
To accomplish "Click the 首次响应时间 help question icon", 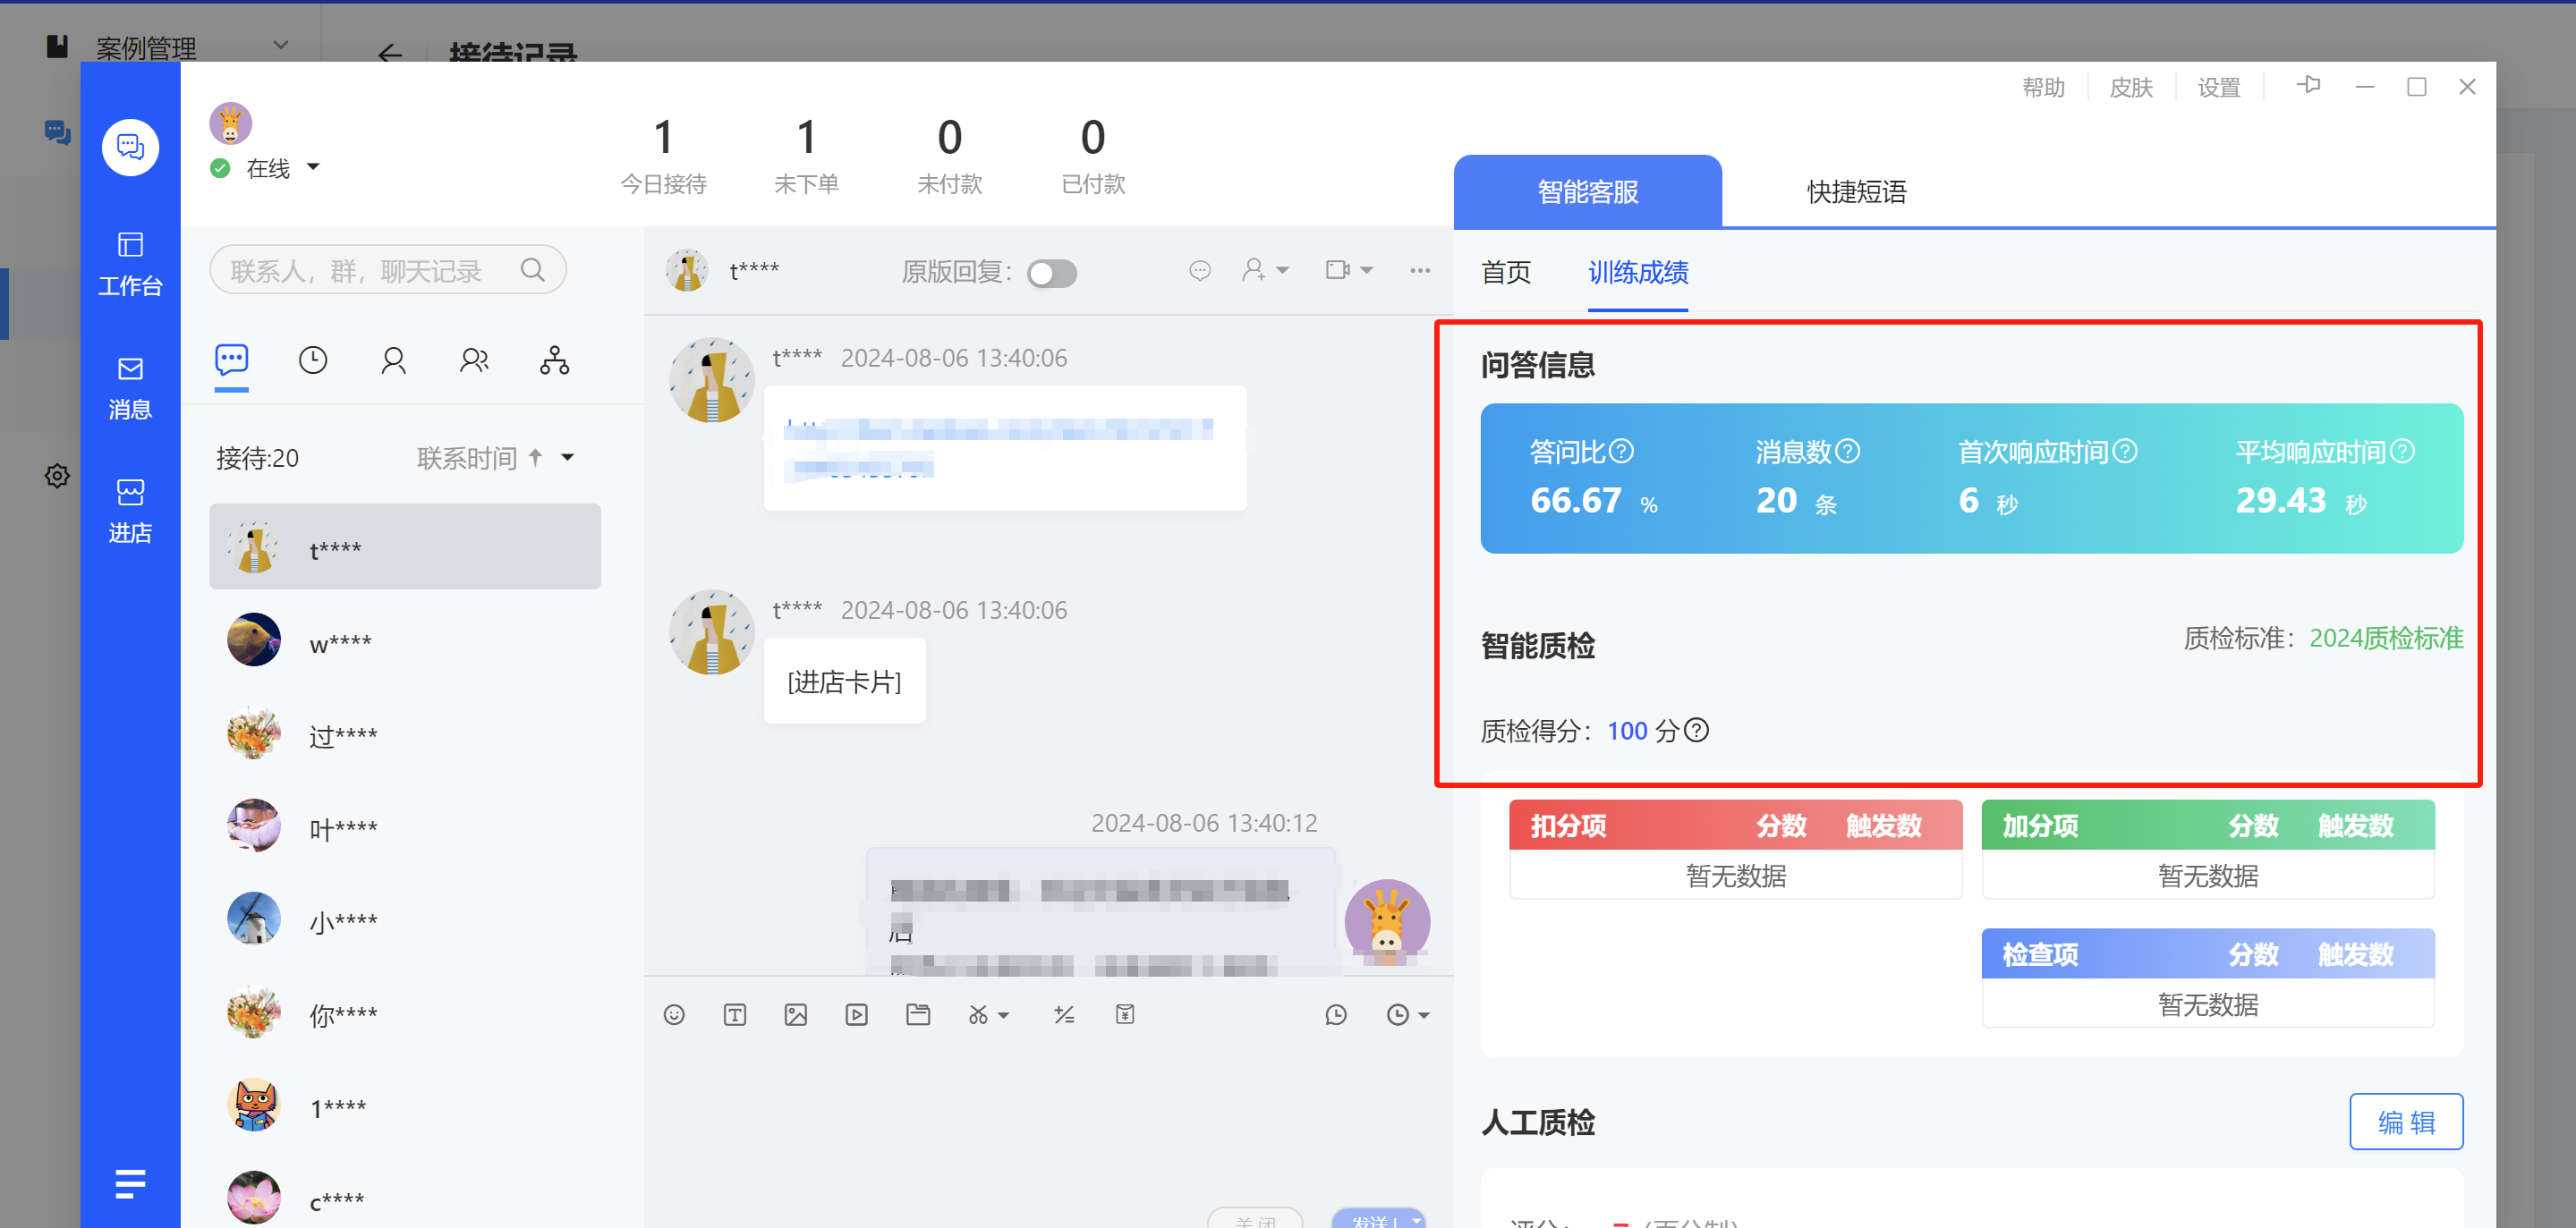I will pos(2126,452).
